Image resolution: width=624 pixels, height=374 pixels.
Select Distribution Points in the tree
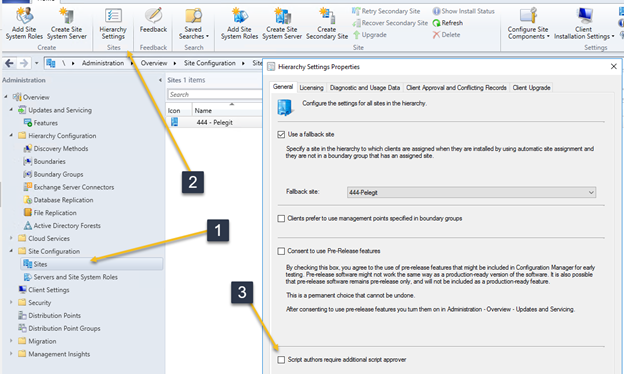[x=54, y=316]
